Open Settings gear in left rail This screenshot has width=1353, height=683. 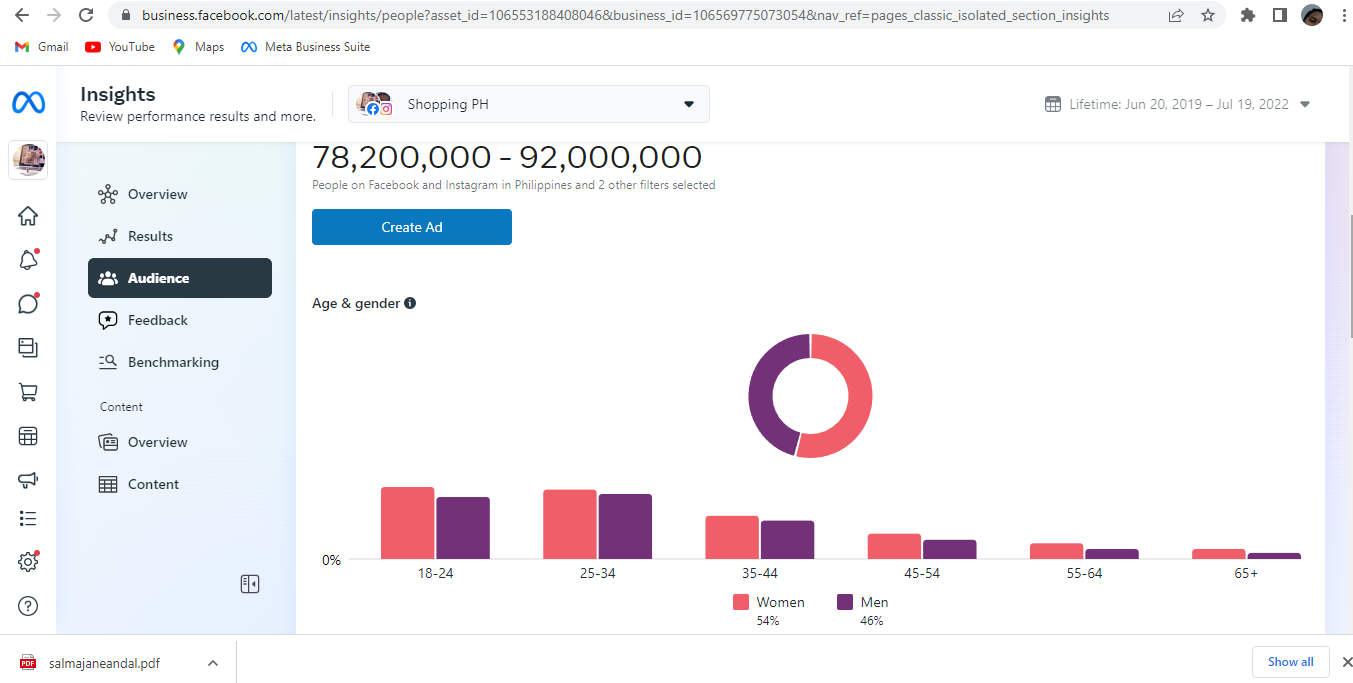coord(28,562)
